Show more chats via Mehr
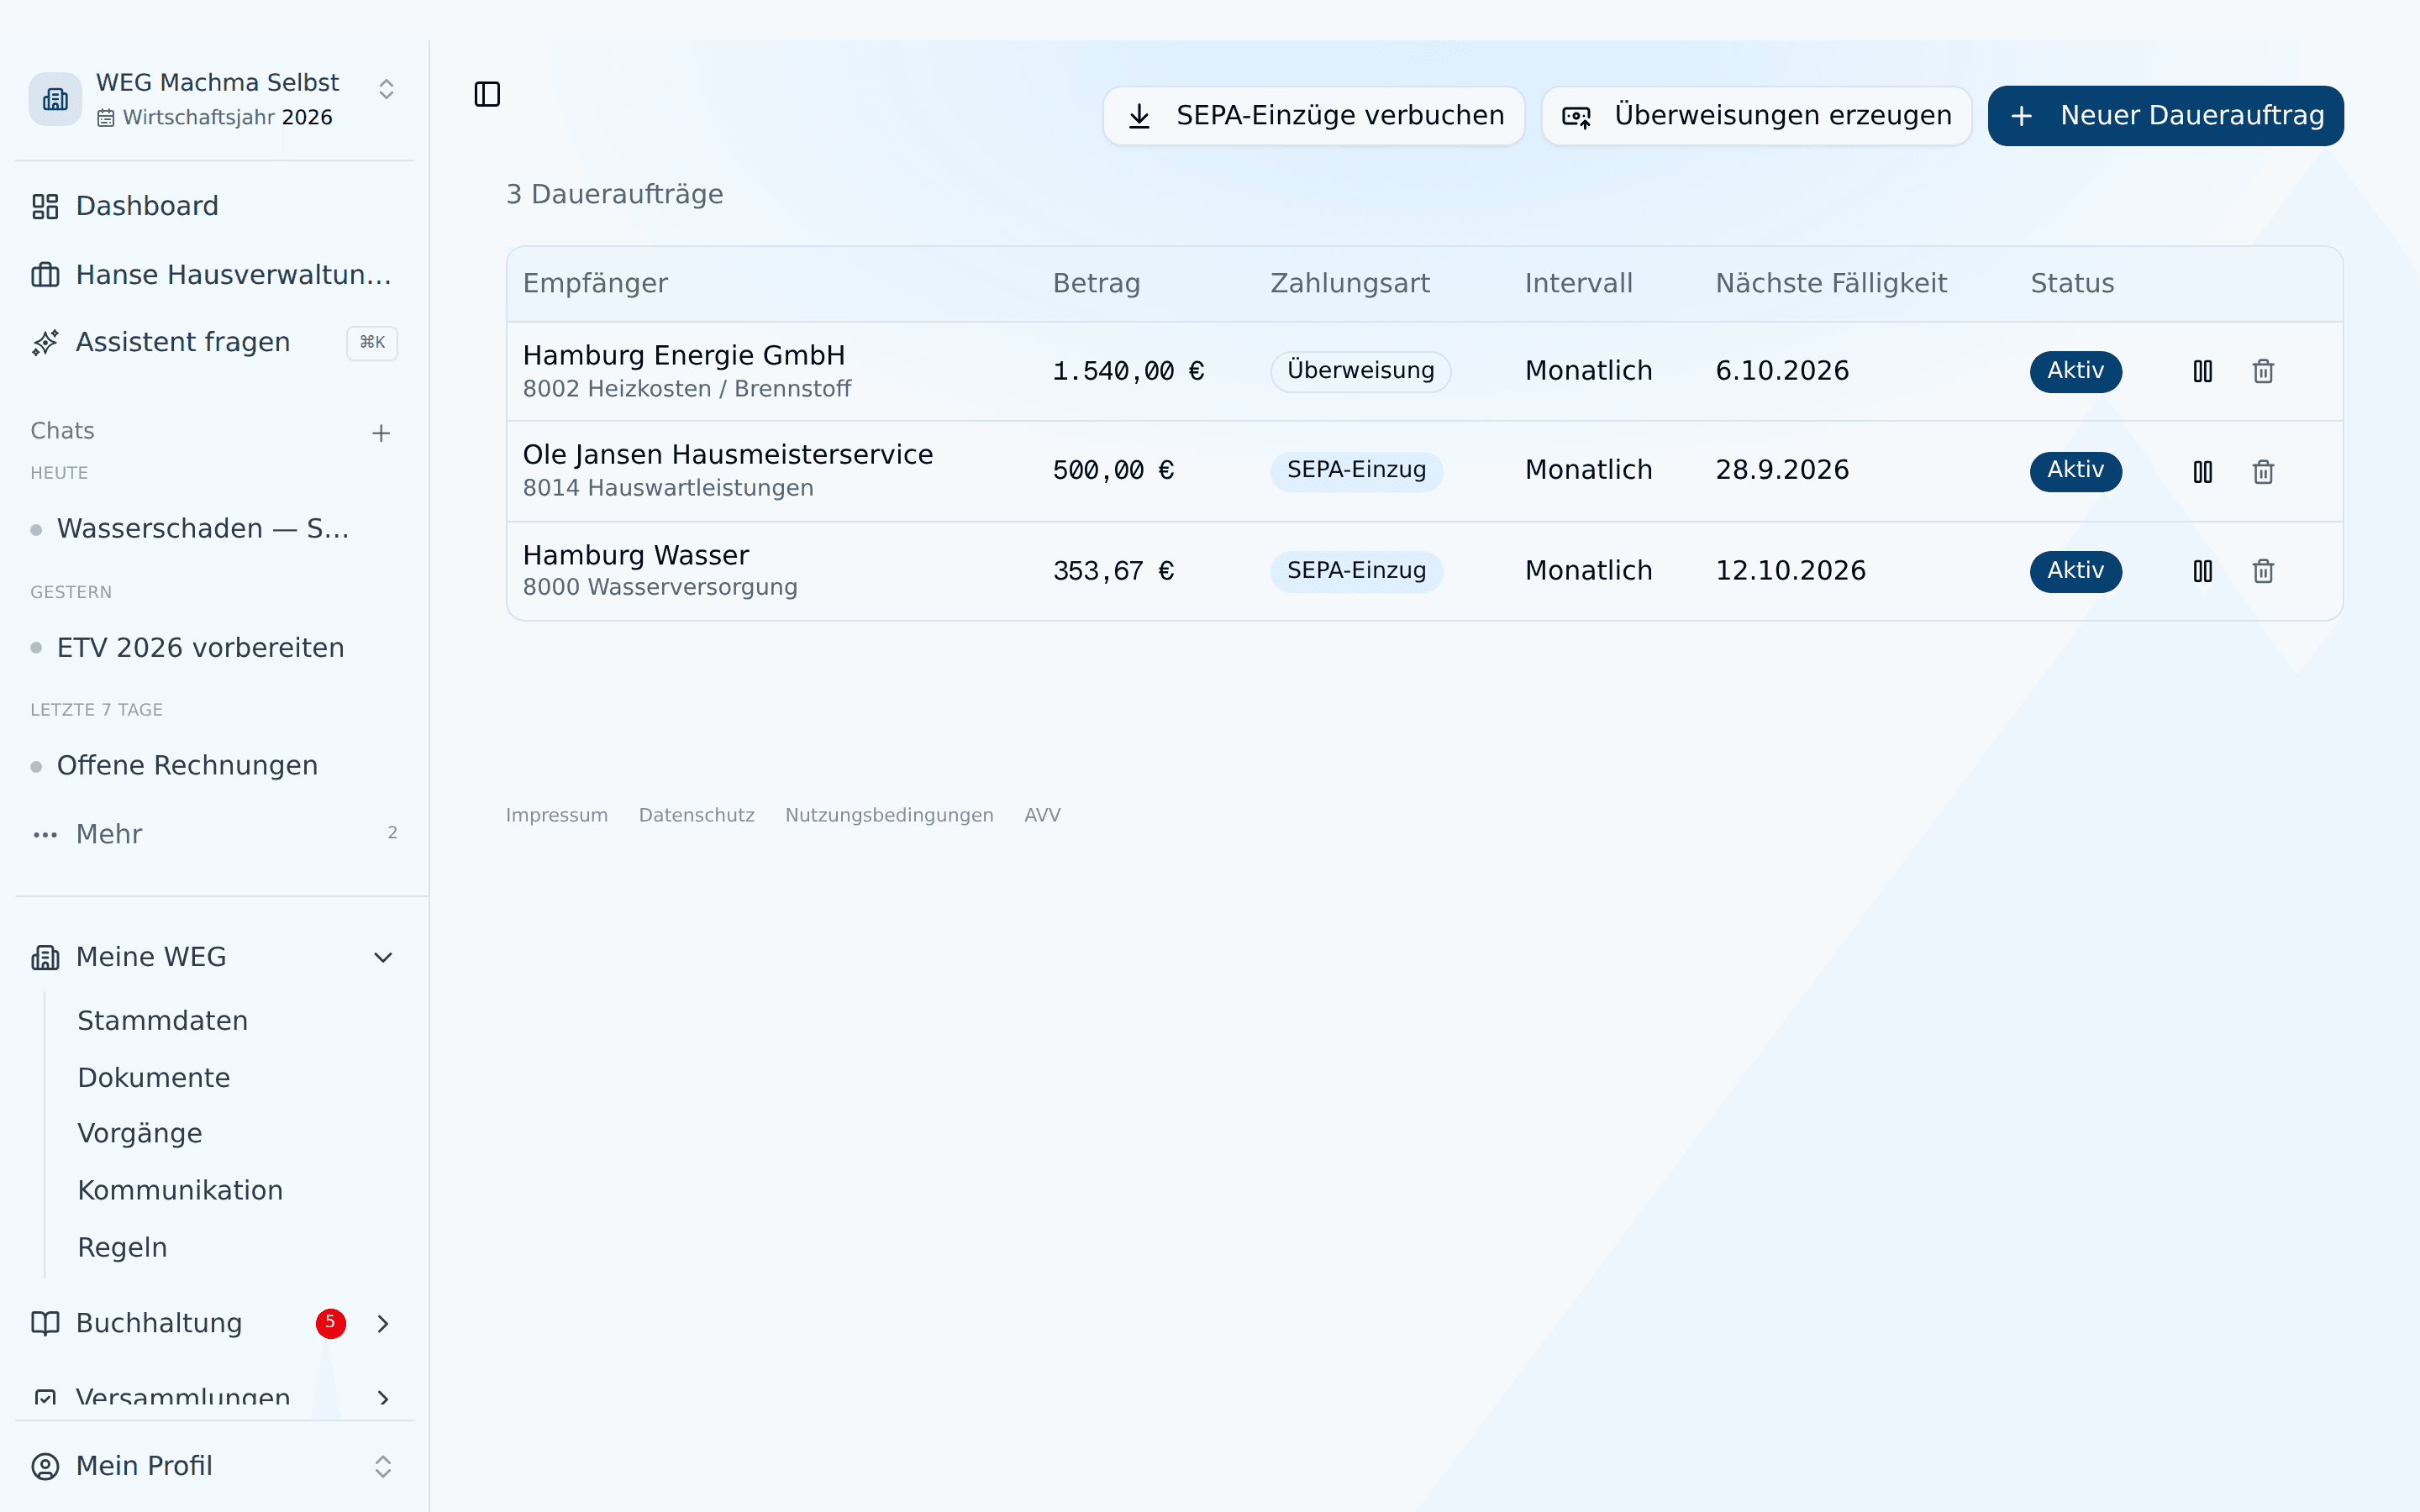The height and width of the screenshot is (1512, 2420). click(214, 834)
